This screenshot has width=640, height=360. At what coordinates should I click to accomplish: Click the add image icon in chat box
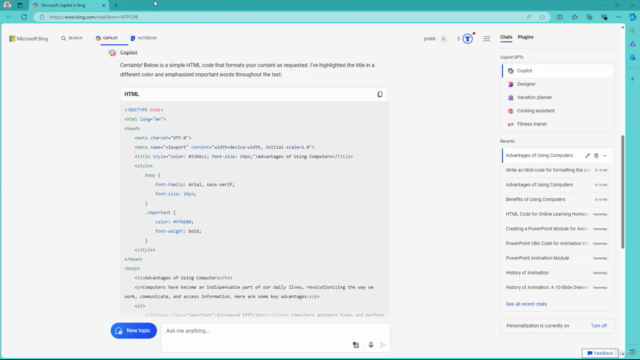tap(356, 345)
